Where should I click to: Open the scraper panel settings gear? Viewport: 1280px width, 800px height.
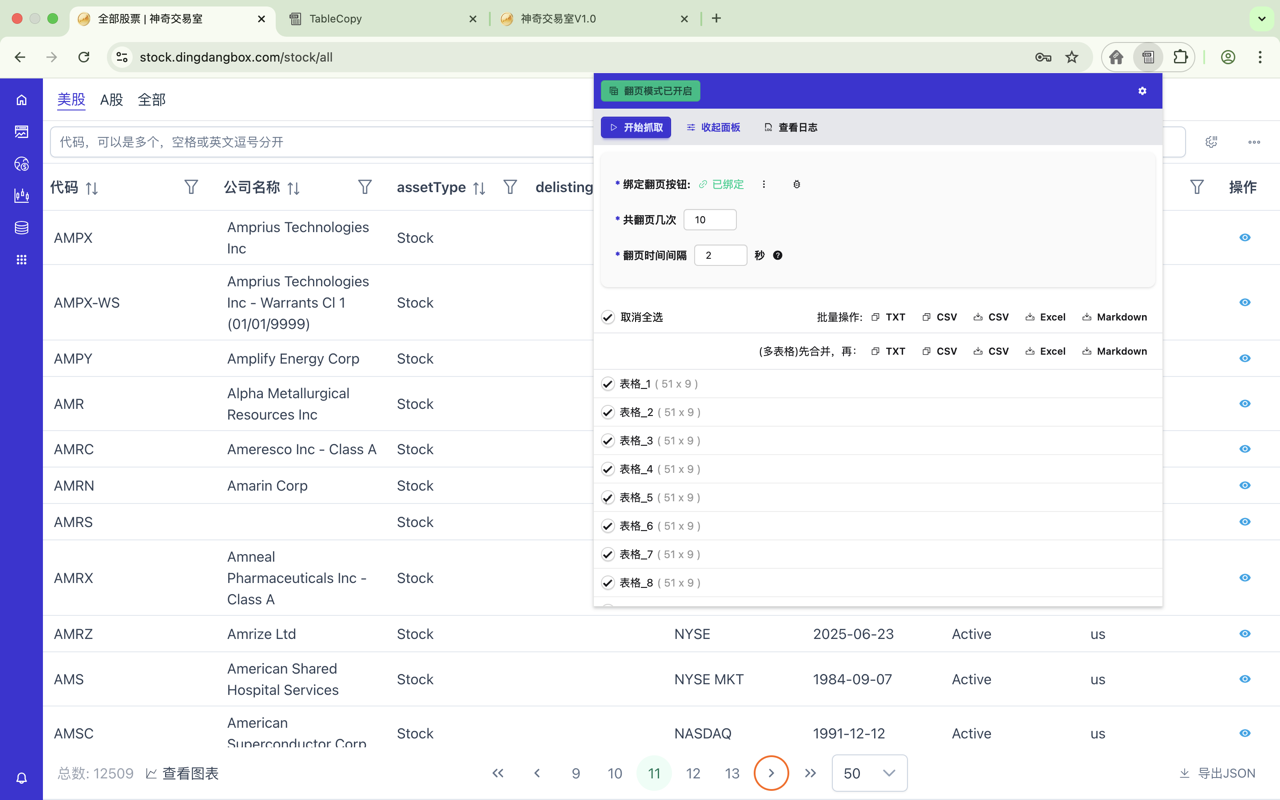(1142, 91)
